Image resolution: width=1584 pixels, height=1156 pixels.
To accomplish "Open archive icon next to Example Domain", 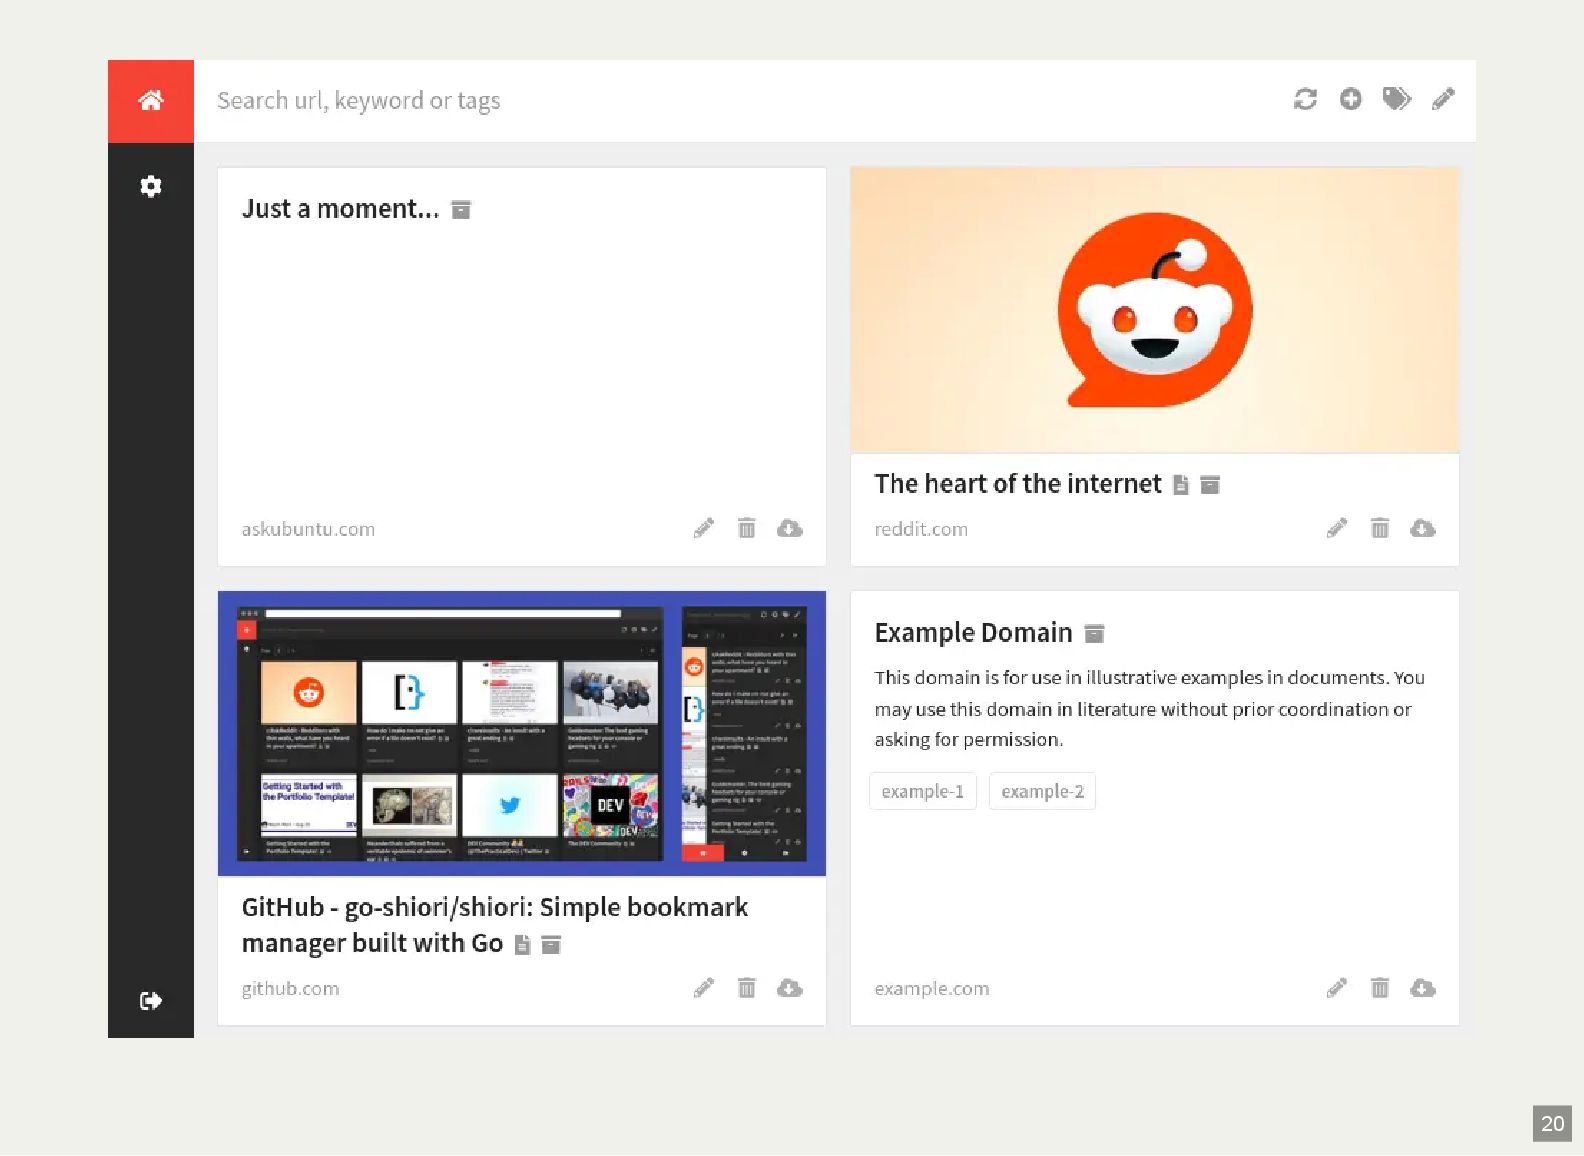I will 1095,634.
